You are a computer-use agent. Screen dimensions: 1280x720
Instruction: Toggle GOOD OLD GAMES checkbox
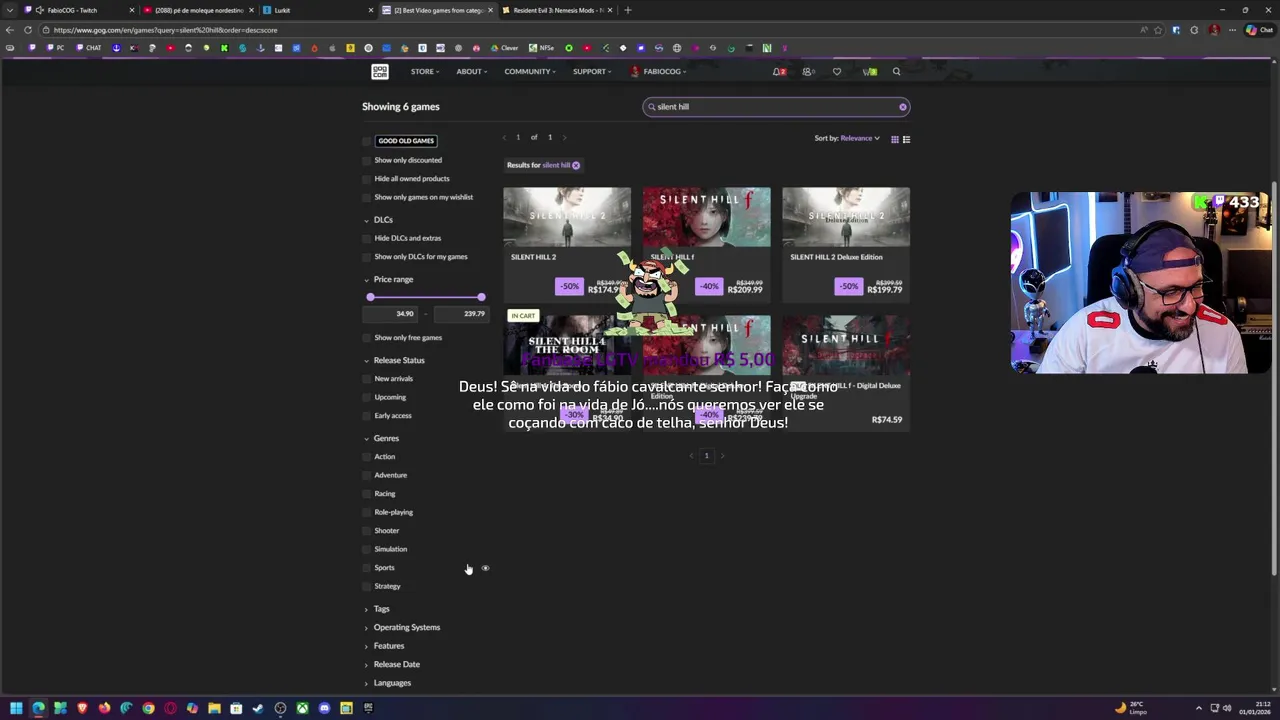click(x=367, y=141)
